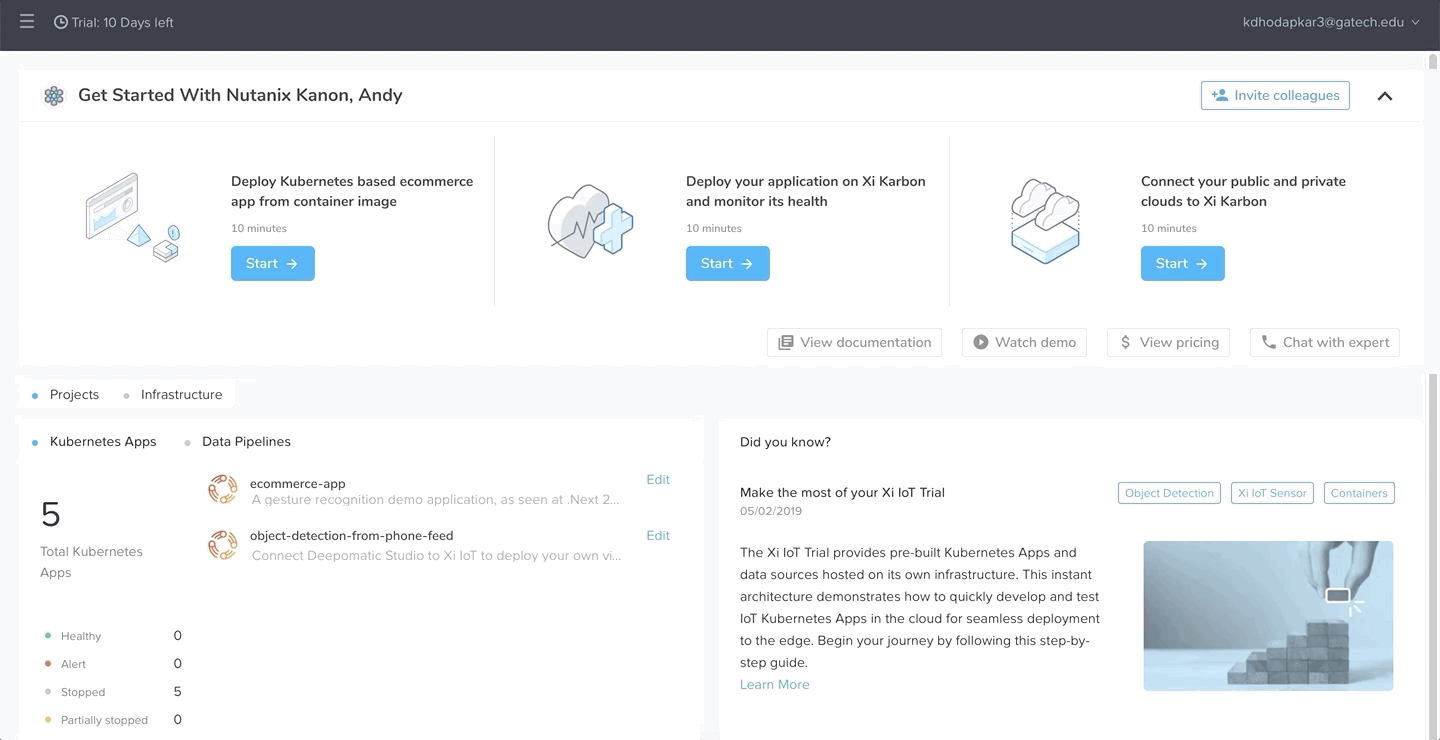The height and width of the screenshot is (740, 1440).
Task: Click the object-detection-from-phone-feed row icon
Action: (222, 545)
